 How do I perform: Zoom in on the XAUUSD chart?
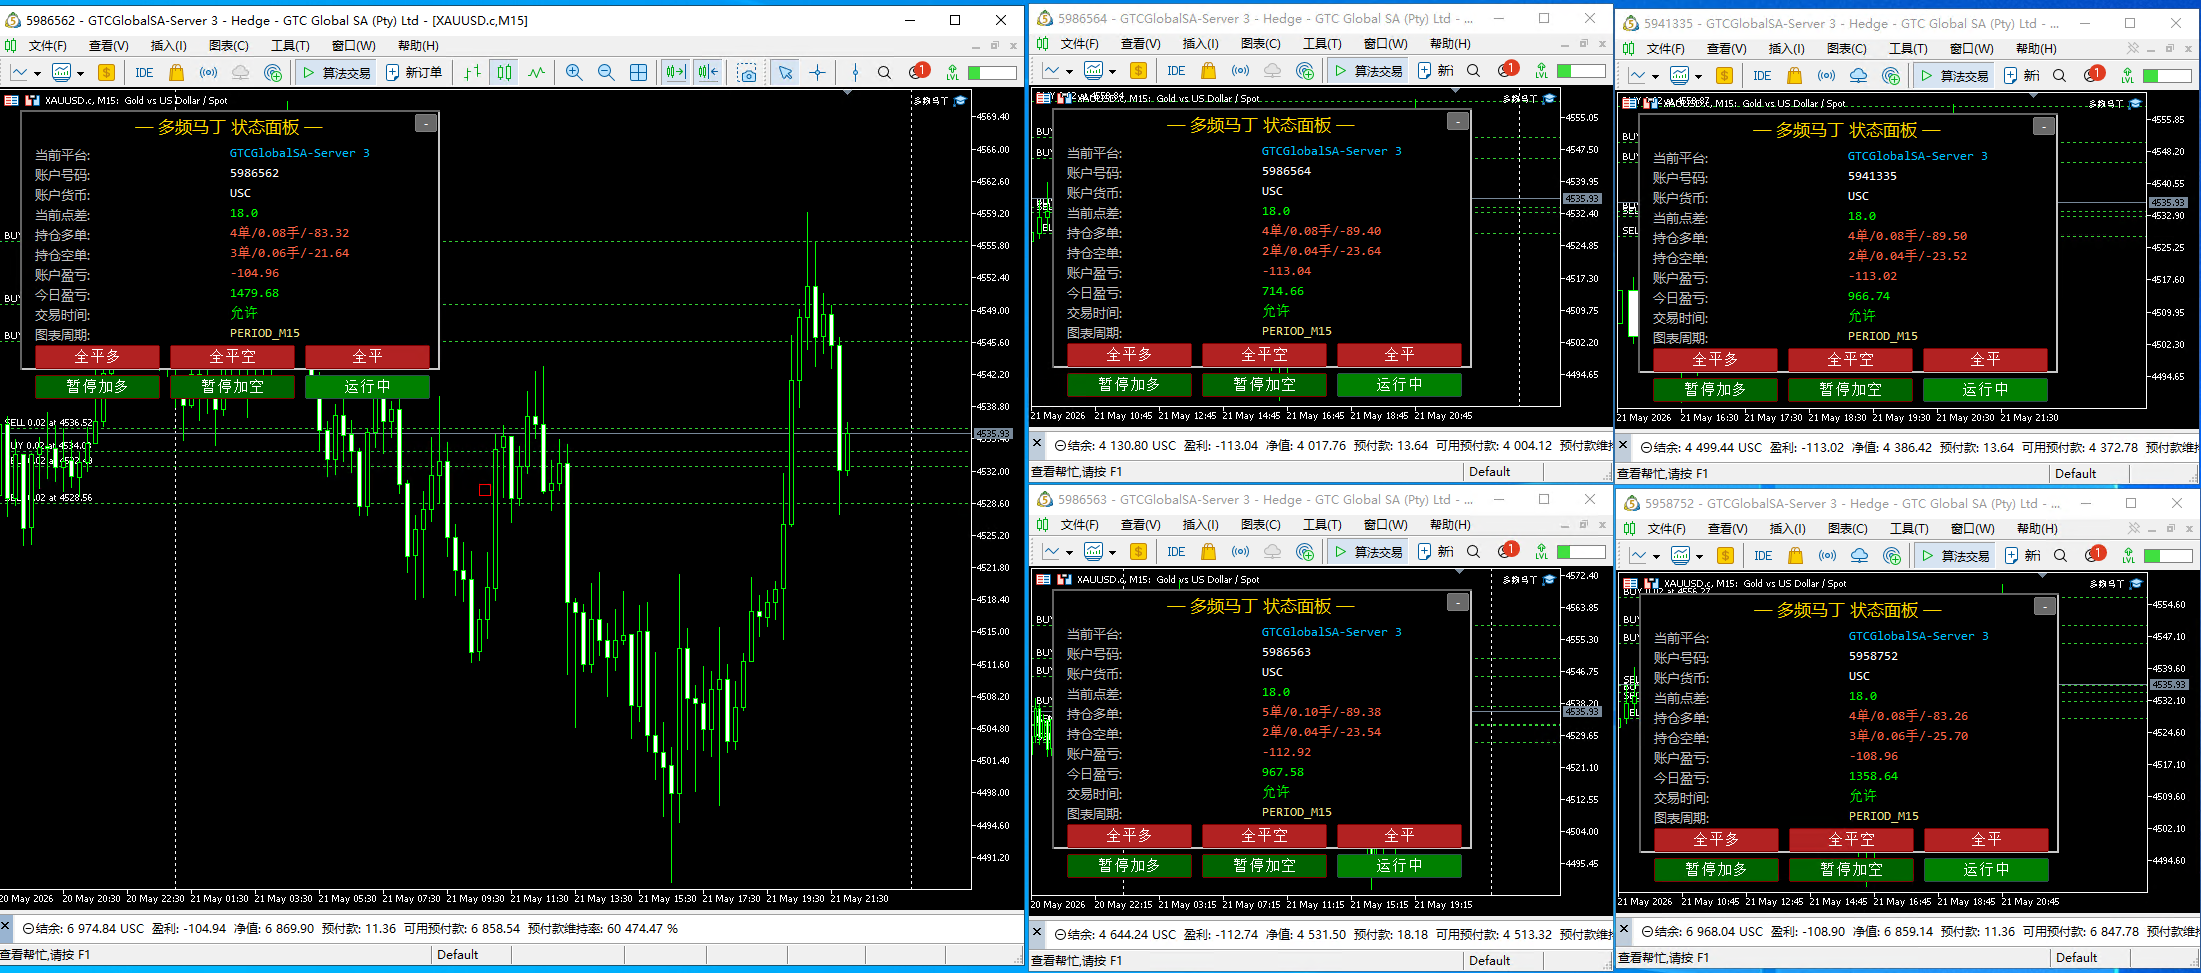click(574, 72)
